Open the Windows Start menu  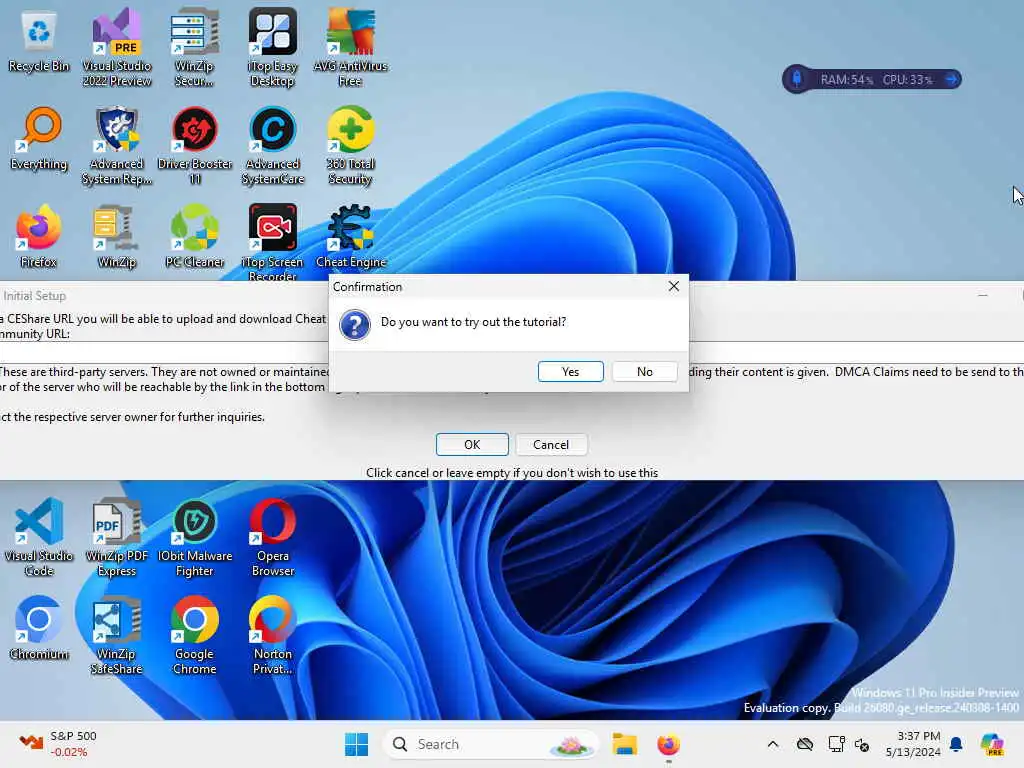(357, 744)
